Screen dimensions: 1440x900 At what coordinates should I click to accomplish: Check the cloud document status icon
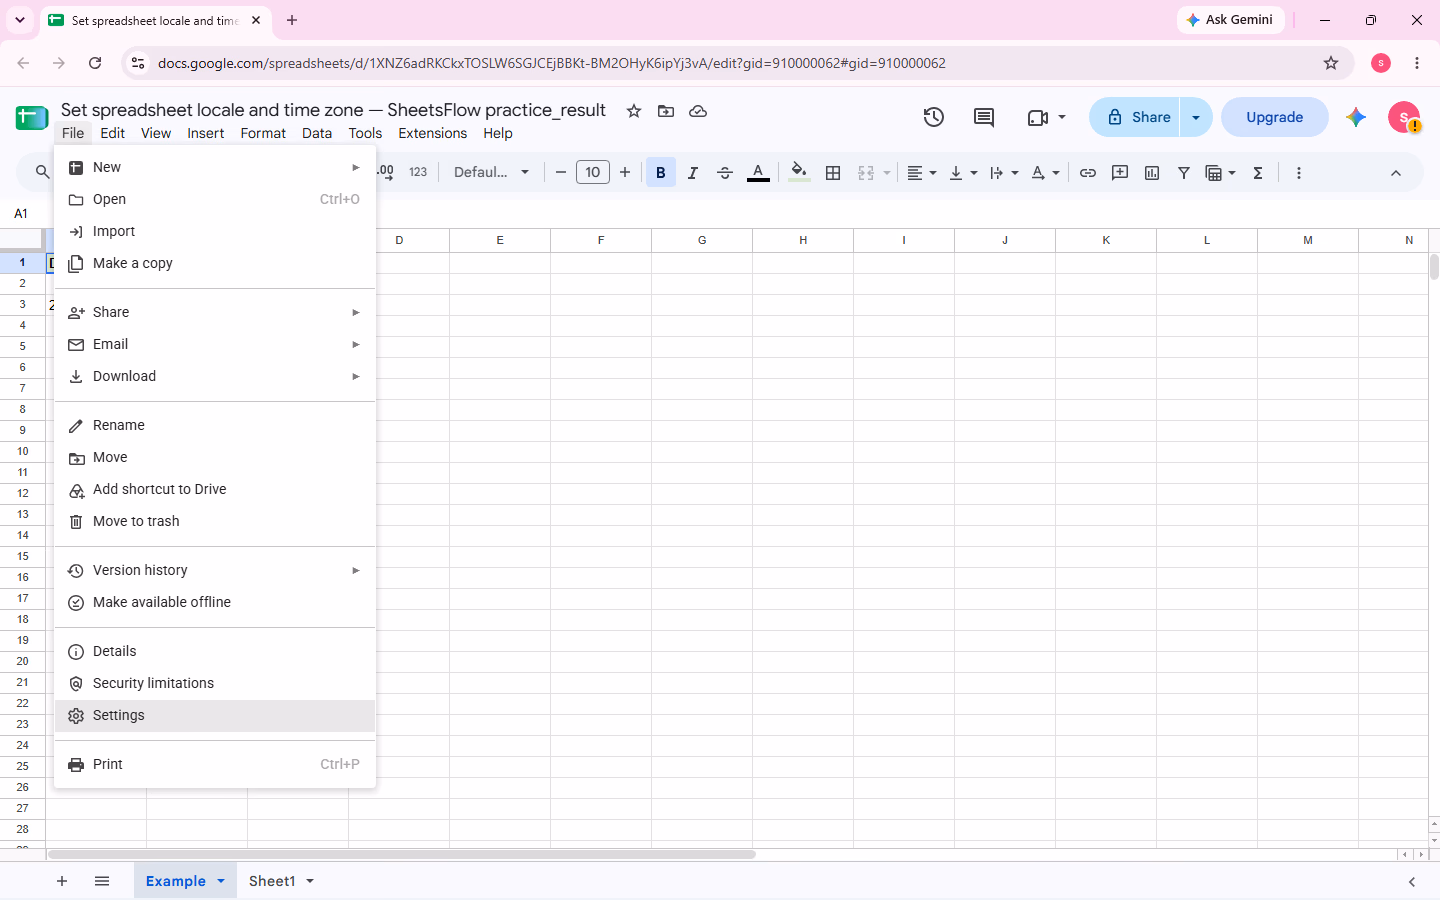(698, 111)
